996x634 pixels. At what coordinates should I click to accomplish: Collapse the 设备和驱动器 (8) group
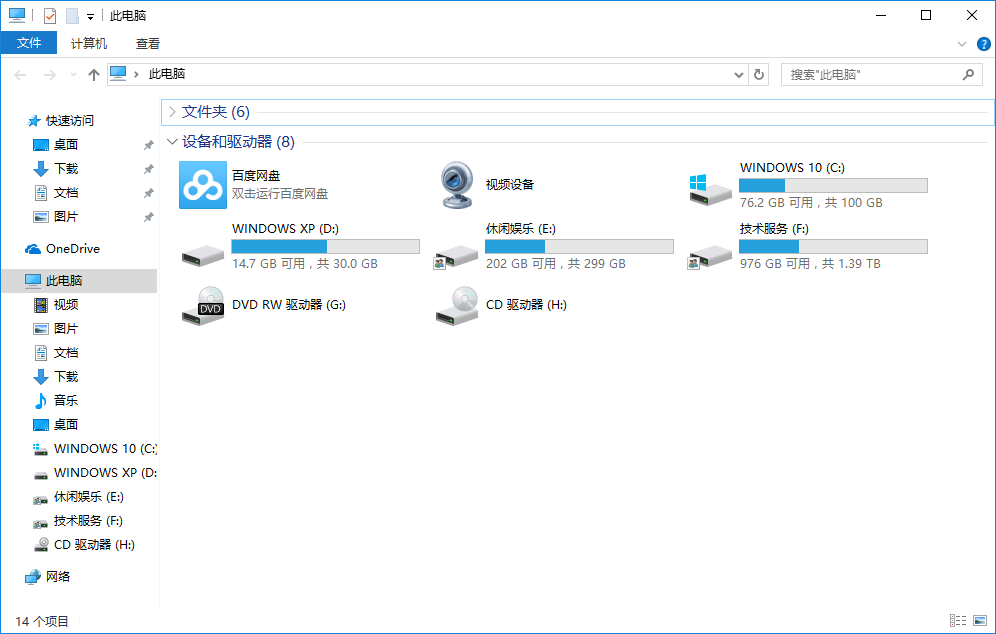point(173,142)
